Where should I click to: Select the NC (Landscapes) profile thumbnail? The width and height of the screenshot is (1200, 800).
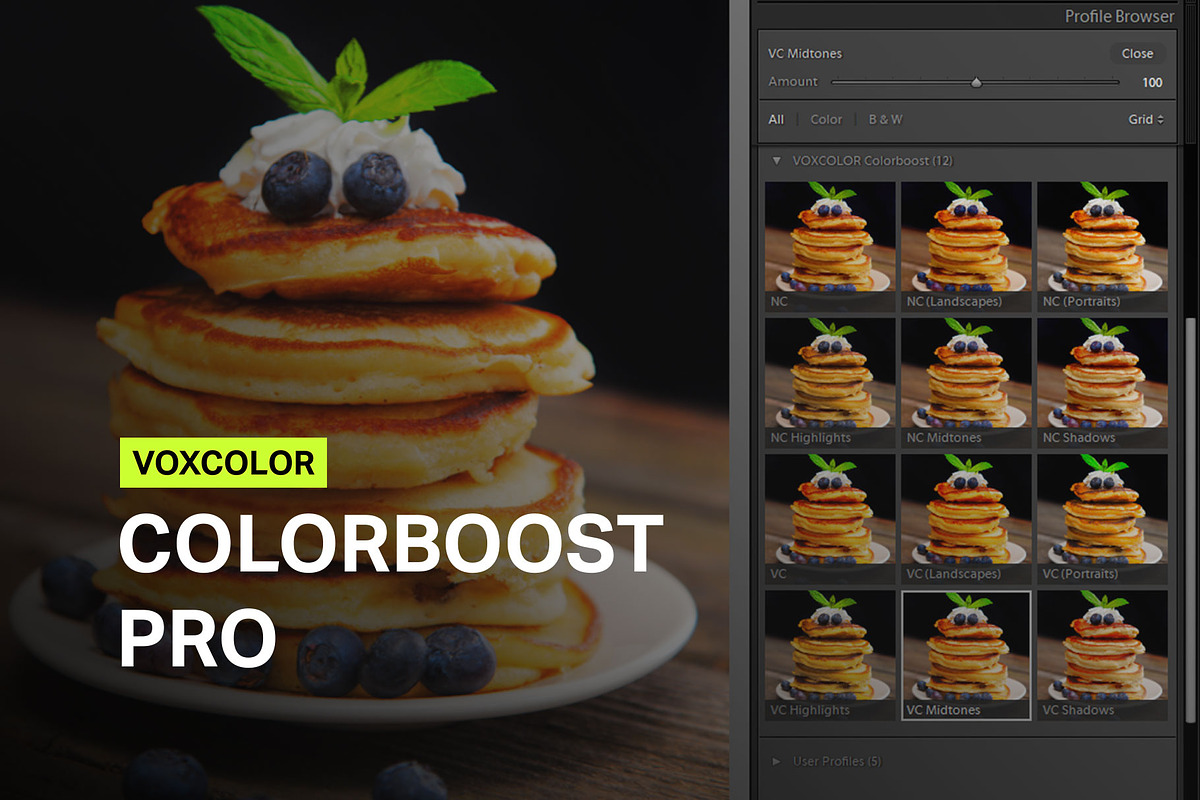click(966, 246)
